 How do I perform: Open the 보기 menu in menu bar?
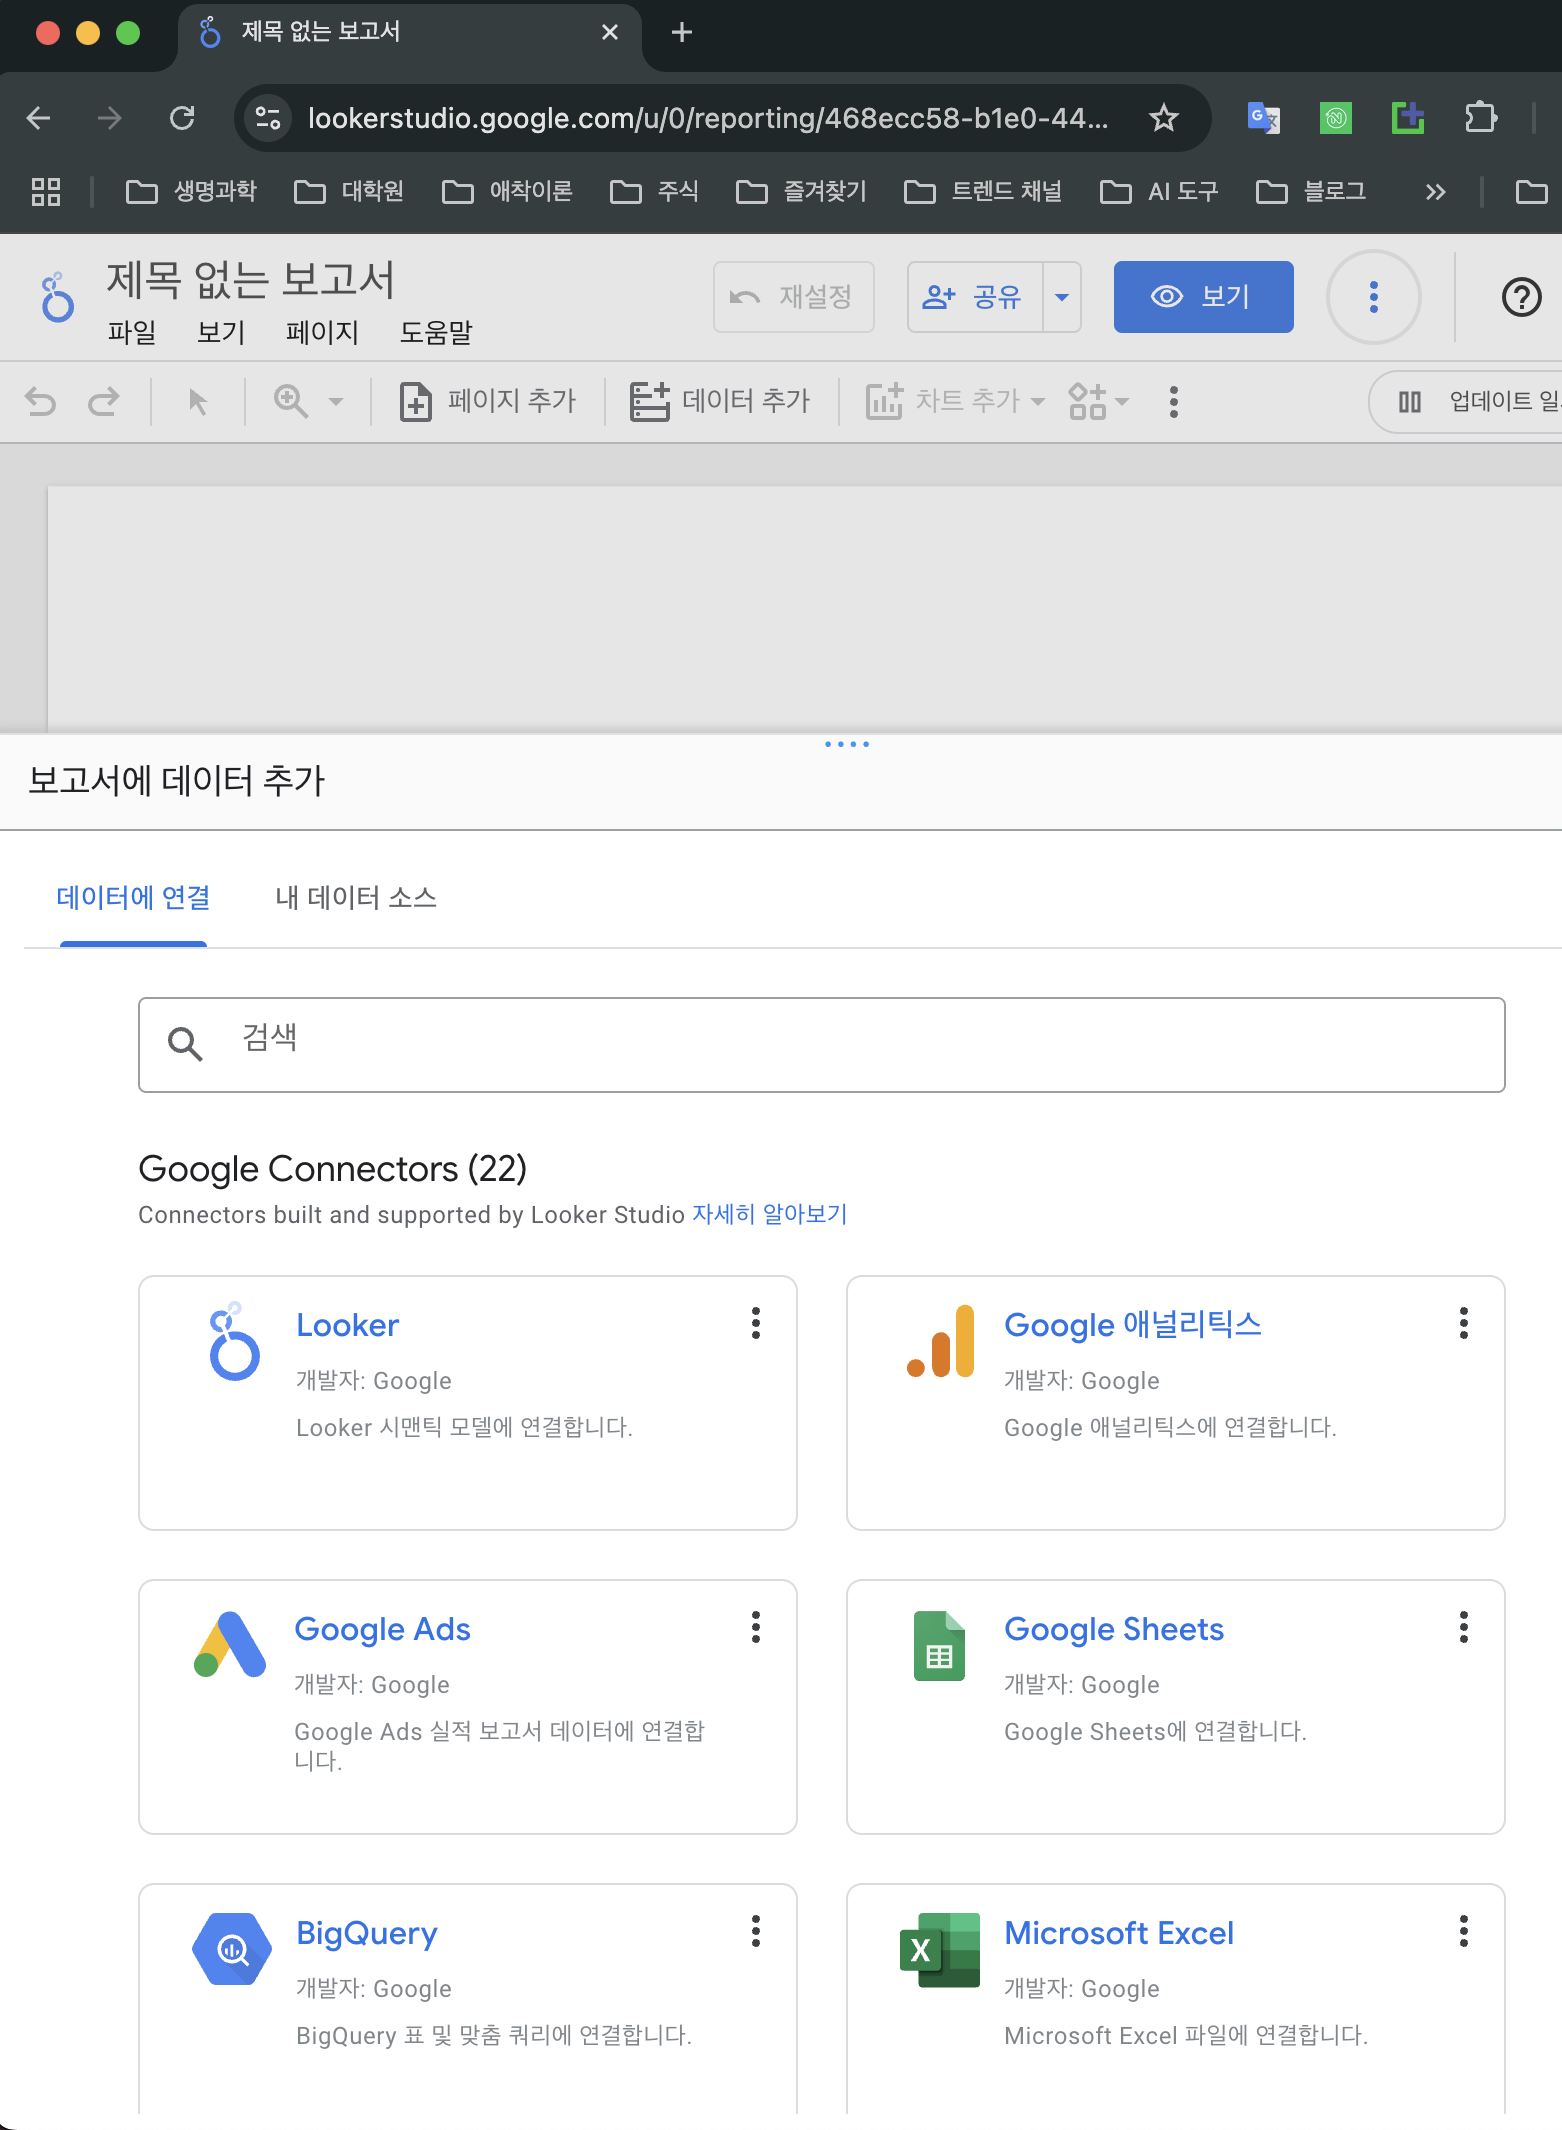[x=221, y=332]
